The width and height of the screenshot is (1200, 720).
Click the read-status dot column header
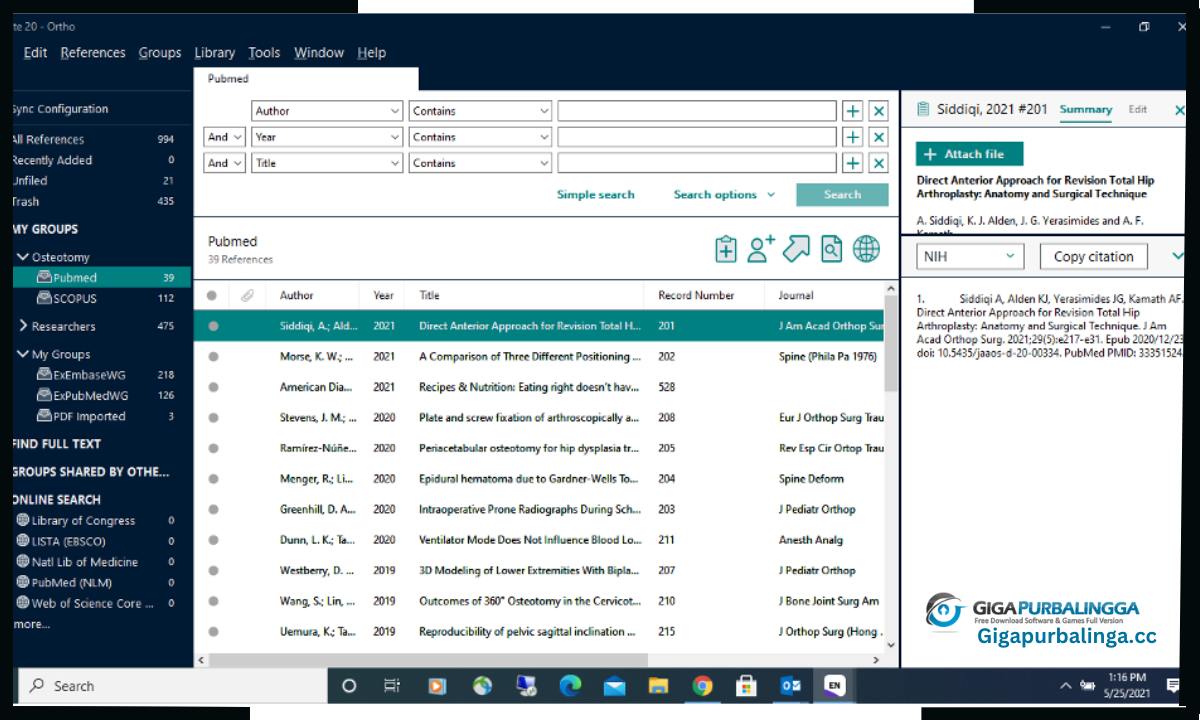(211, 295)
